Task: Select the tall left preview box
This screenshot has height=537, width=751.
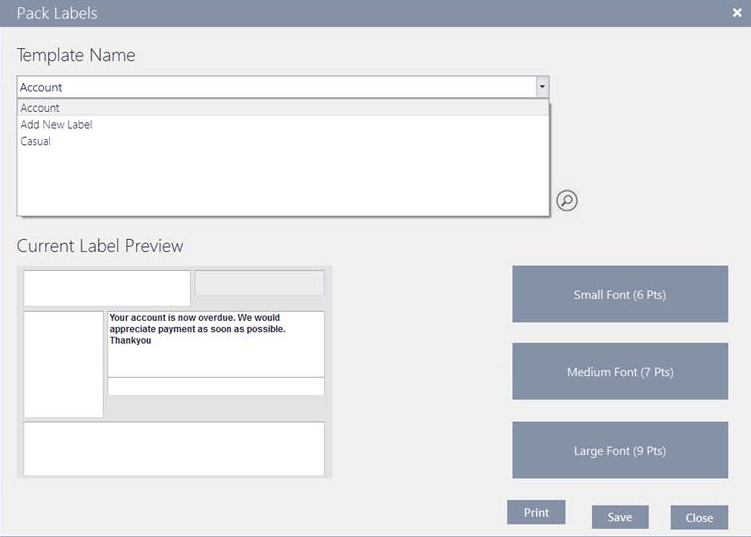Action: pos(63,364)
